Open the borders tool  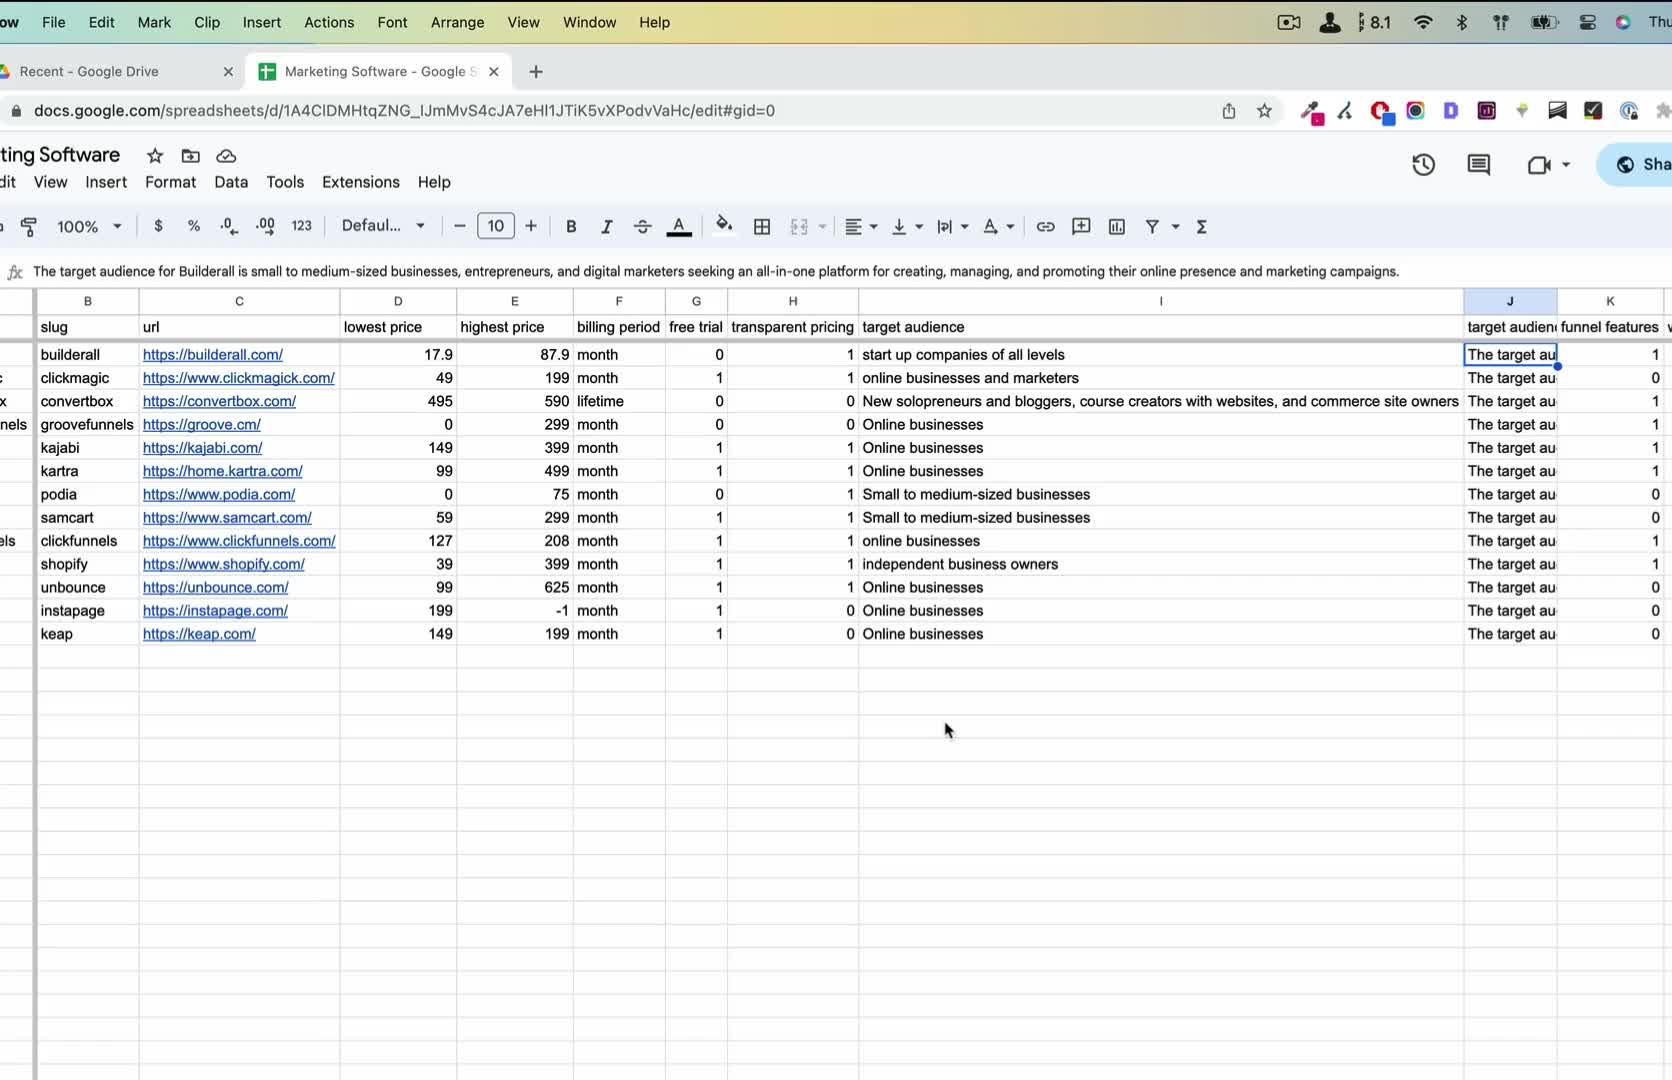[x=762, y=226]
